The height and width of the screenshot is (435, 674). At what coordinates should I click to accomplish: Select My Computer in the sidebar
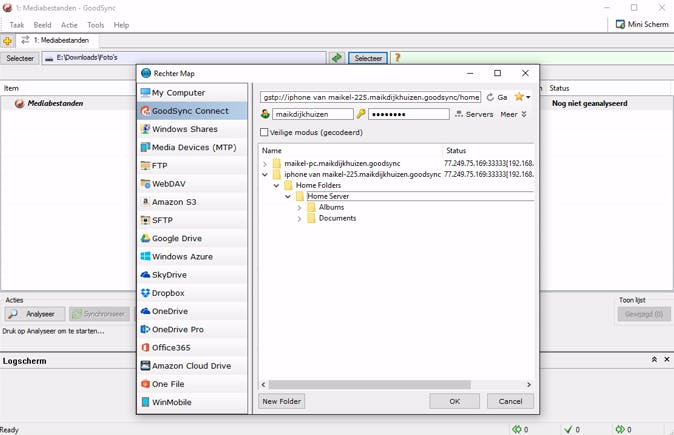[x=193, y=92]
